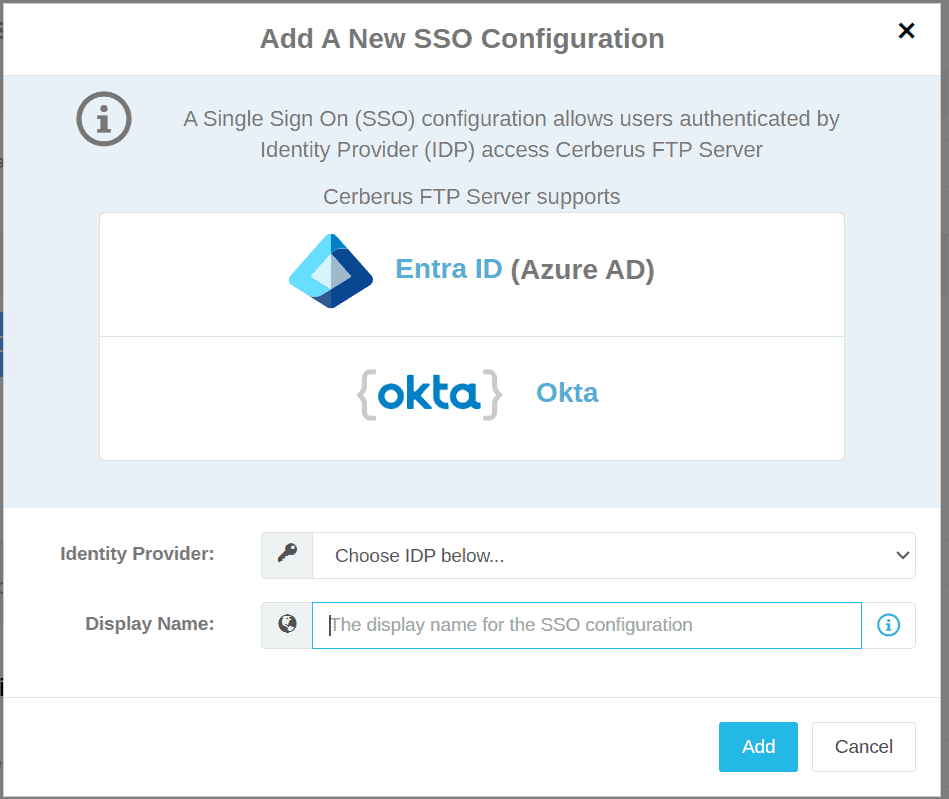
Task: Click the "(Azure AD)" text
Action: (582, 270)
